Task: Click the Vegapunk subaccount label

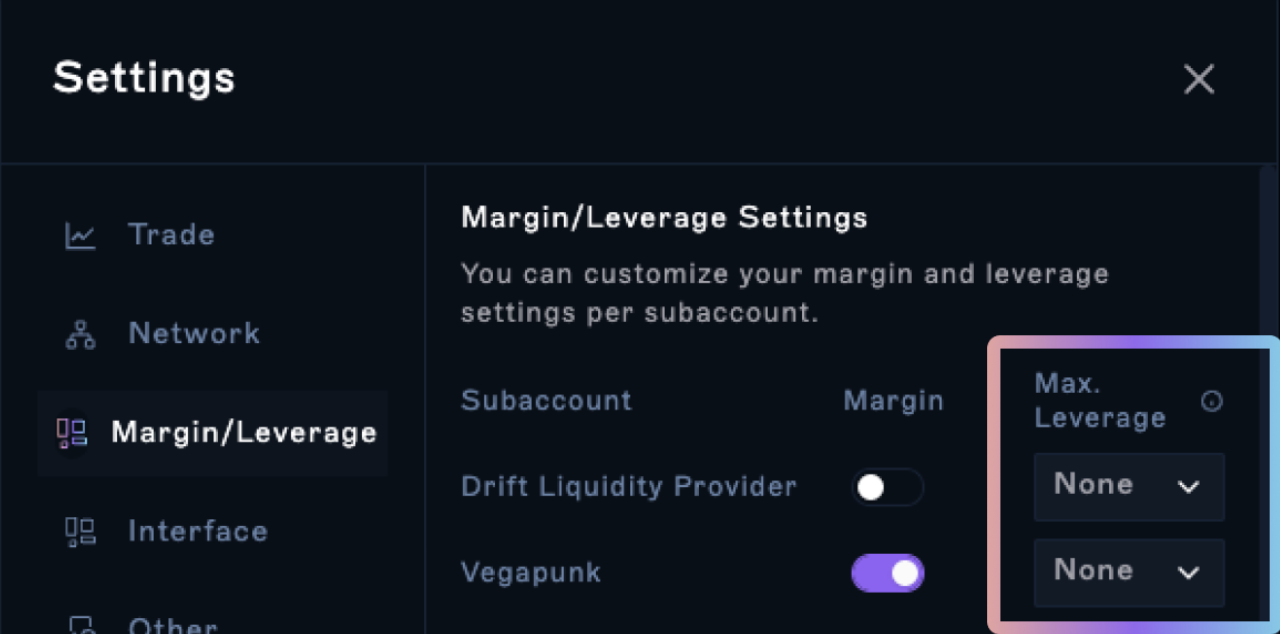Action: pyautogui.click(x=531, y=573)
